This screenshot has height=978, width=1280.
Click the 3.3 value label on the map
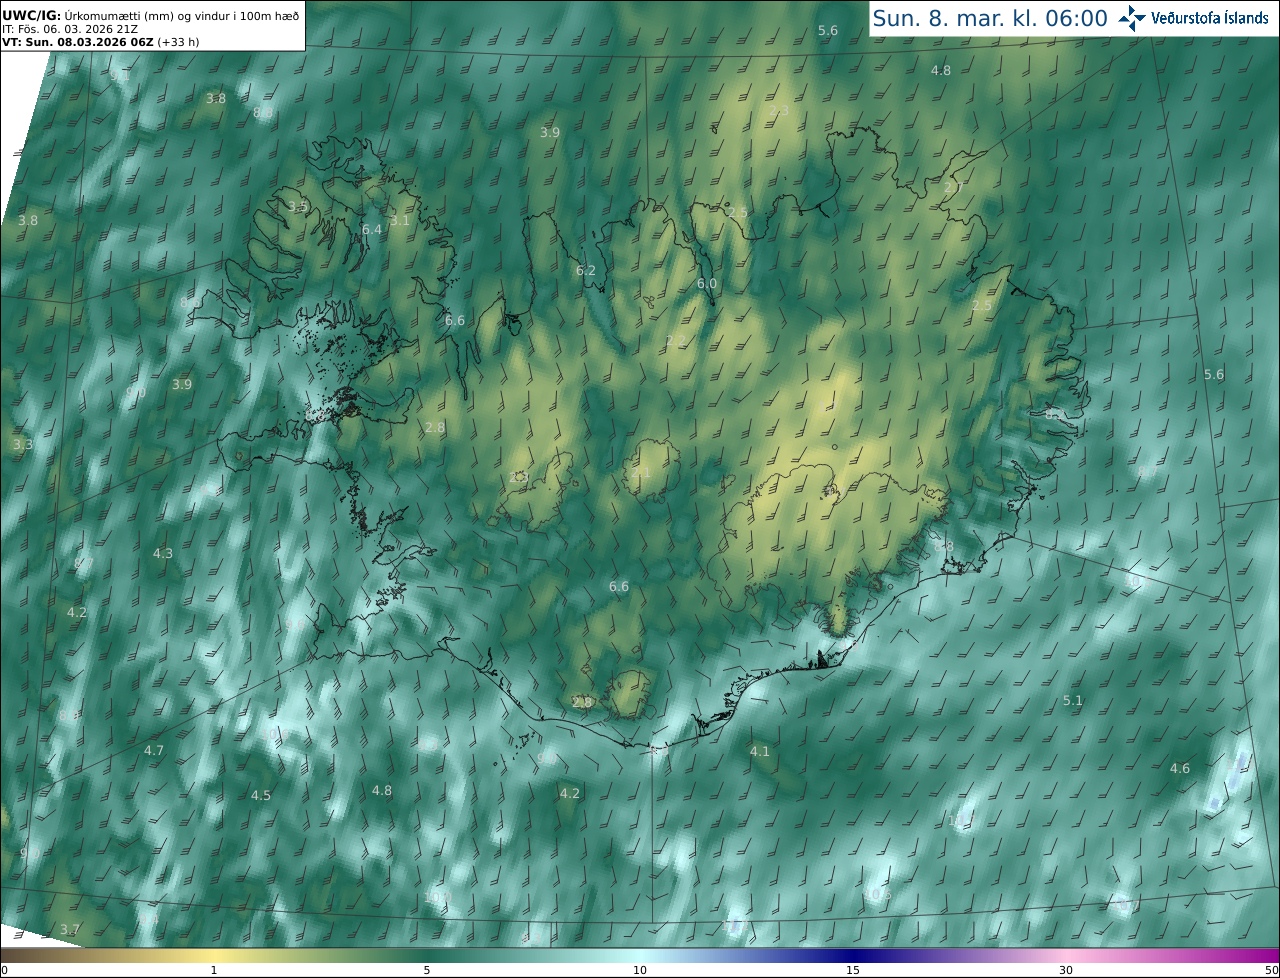23,444
